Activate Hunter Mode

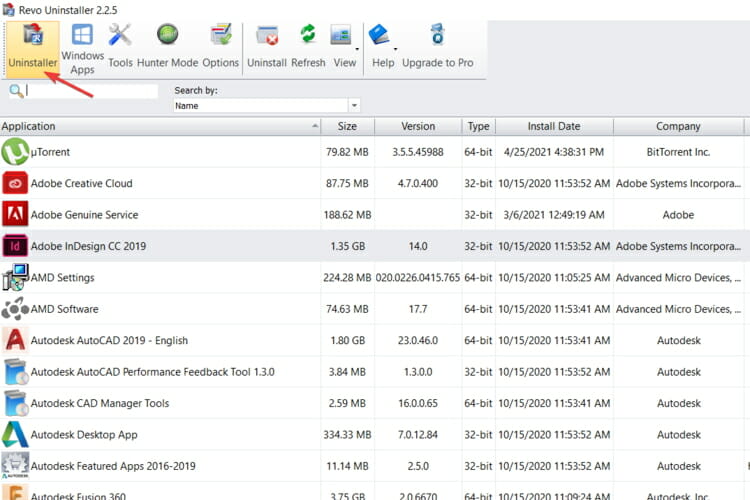167,48
